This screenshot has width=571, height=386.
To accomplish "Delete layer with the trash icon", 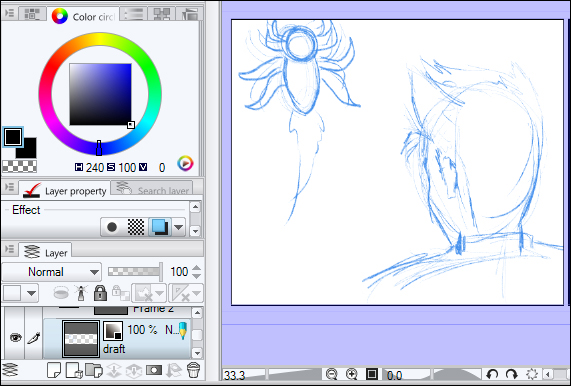I will [x=193, y=370].
